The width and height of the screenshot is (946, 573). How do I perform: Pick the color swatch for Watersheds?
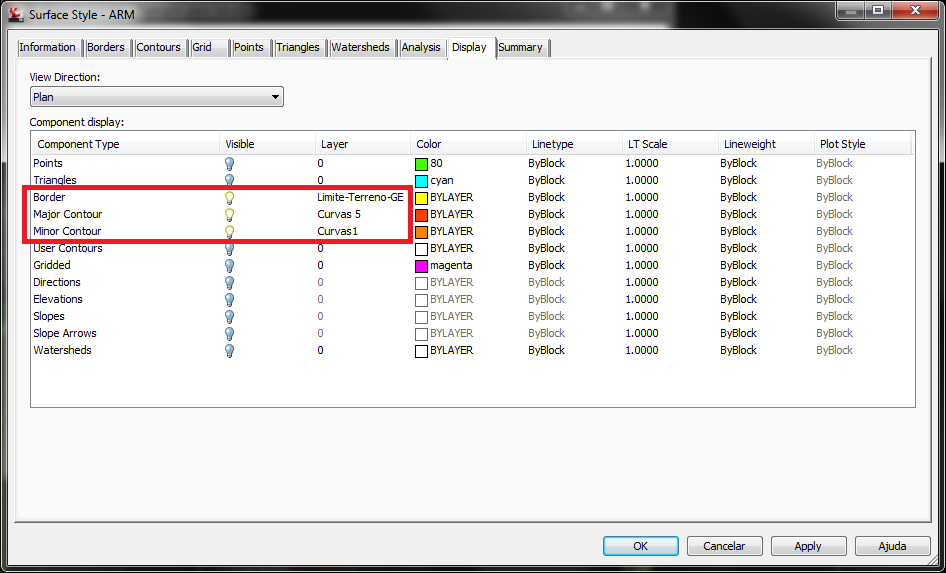click(x=421, y=351)
